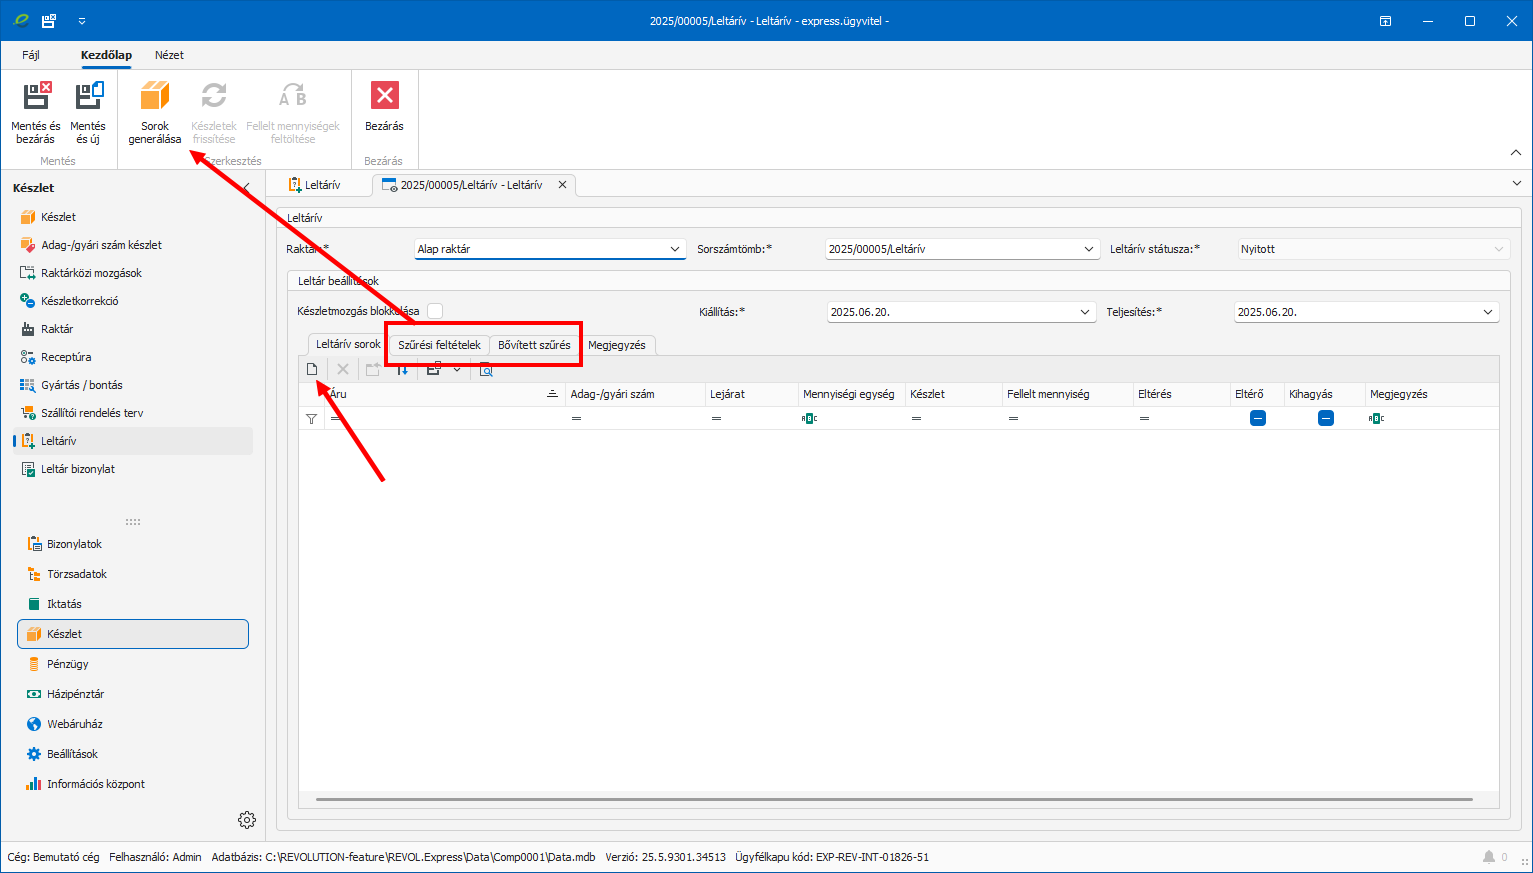
Task: Click the Sorok generálása ribbon icon
Action: (x=155, y=97)
